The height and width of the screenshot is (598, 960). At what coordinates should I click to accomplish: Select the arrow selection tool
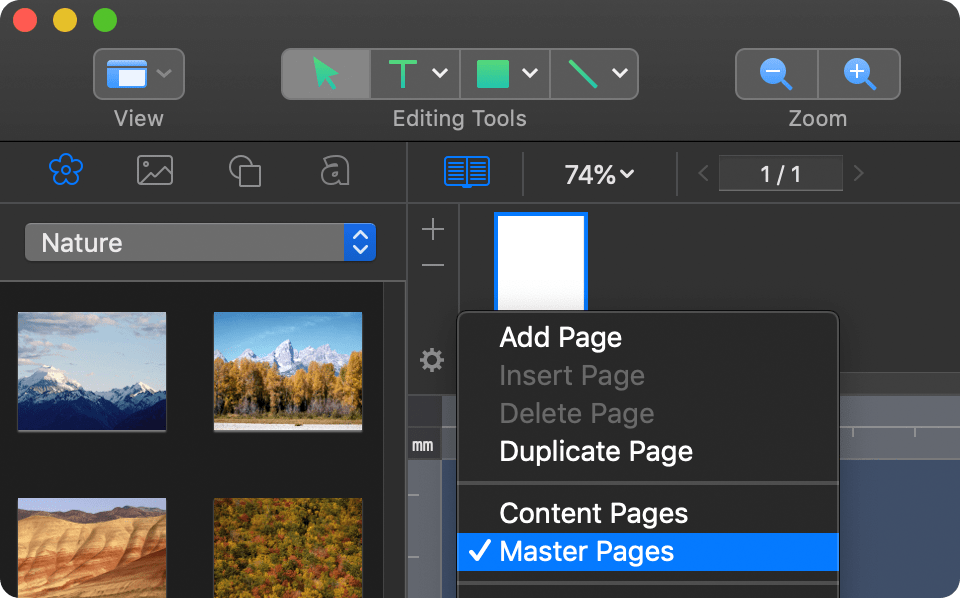(324, 73)
